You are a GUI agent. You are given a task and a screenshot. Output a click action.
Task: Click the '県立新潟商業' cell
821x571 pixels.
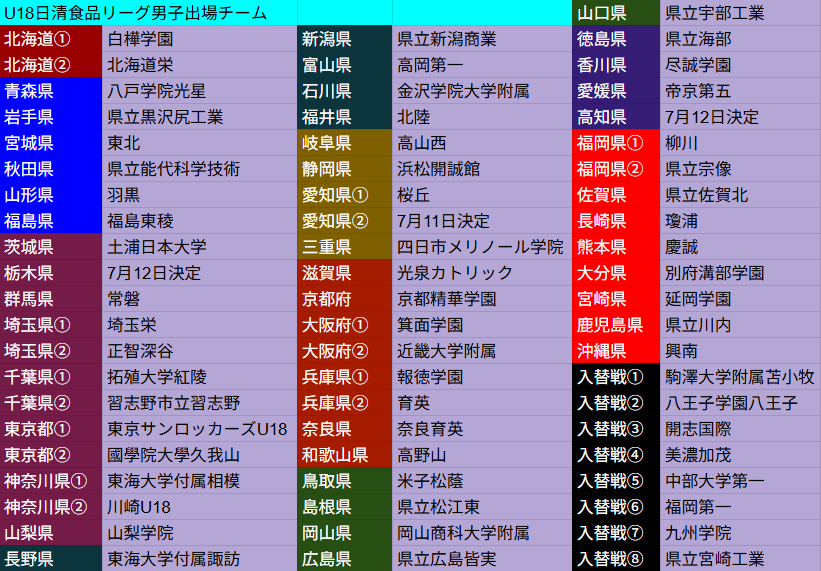(x=482, y=39)
